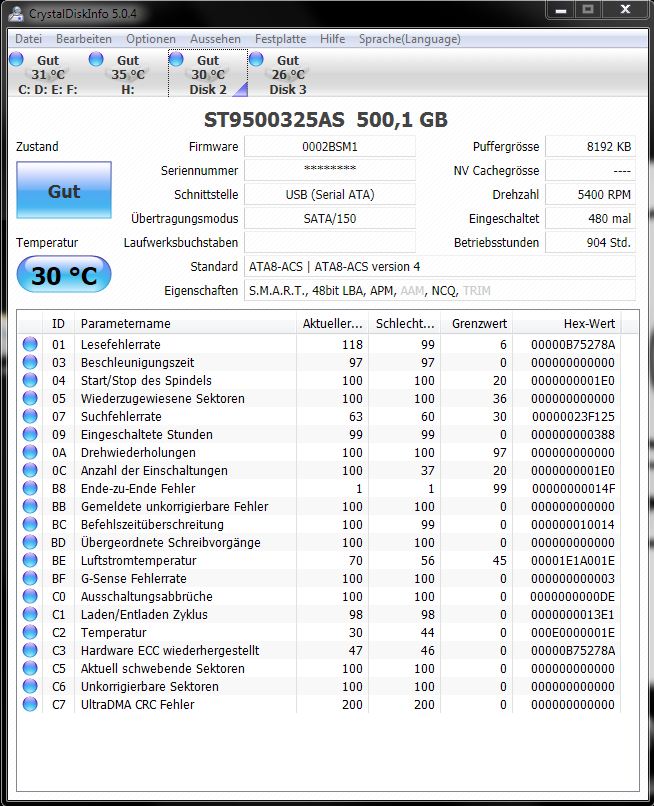Click the Übertragungsmodus SATA/150 field

click(x=330, y=218)
